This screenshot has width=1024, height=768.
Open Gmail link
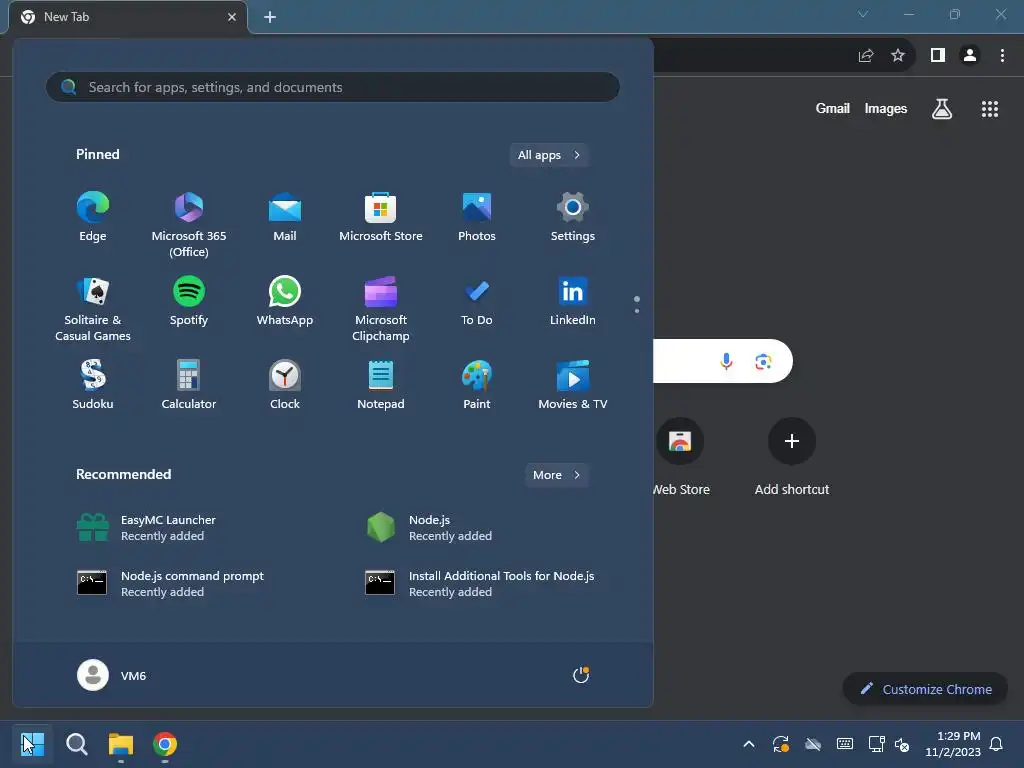click(832, 108)
